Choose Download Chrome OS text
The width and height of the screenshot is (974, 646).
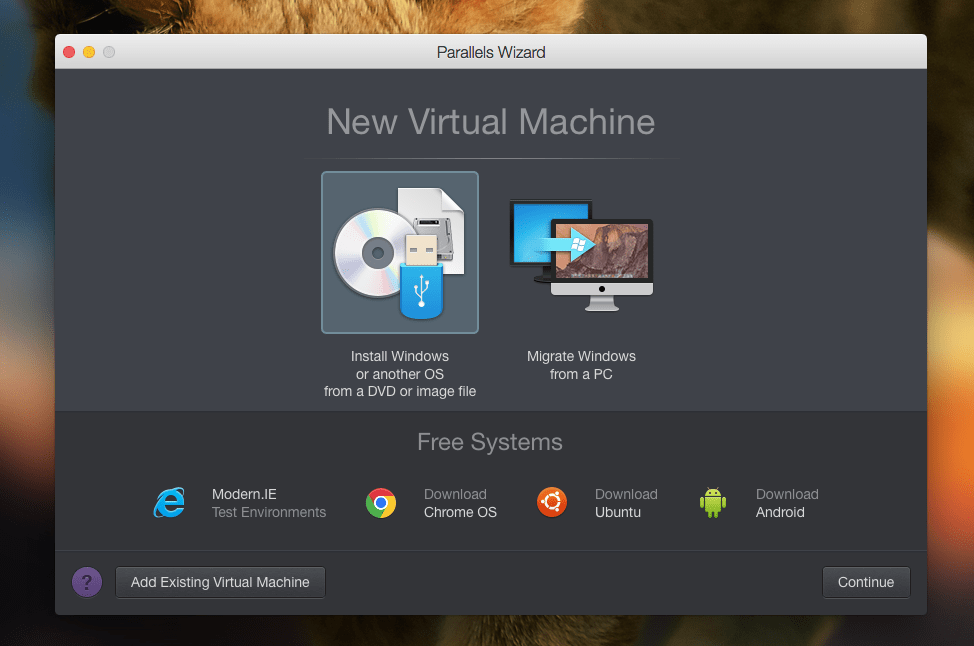tap(460, 503)
